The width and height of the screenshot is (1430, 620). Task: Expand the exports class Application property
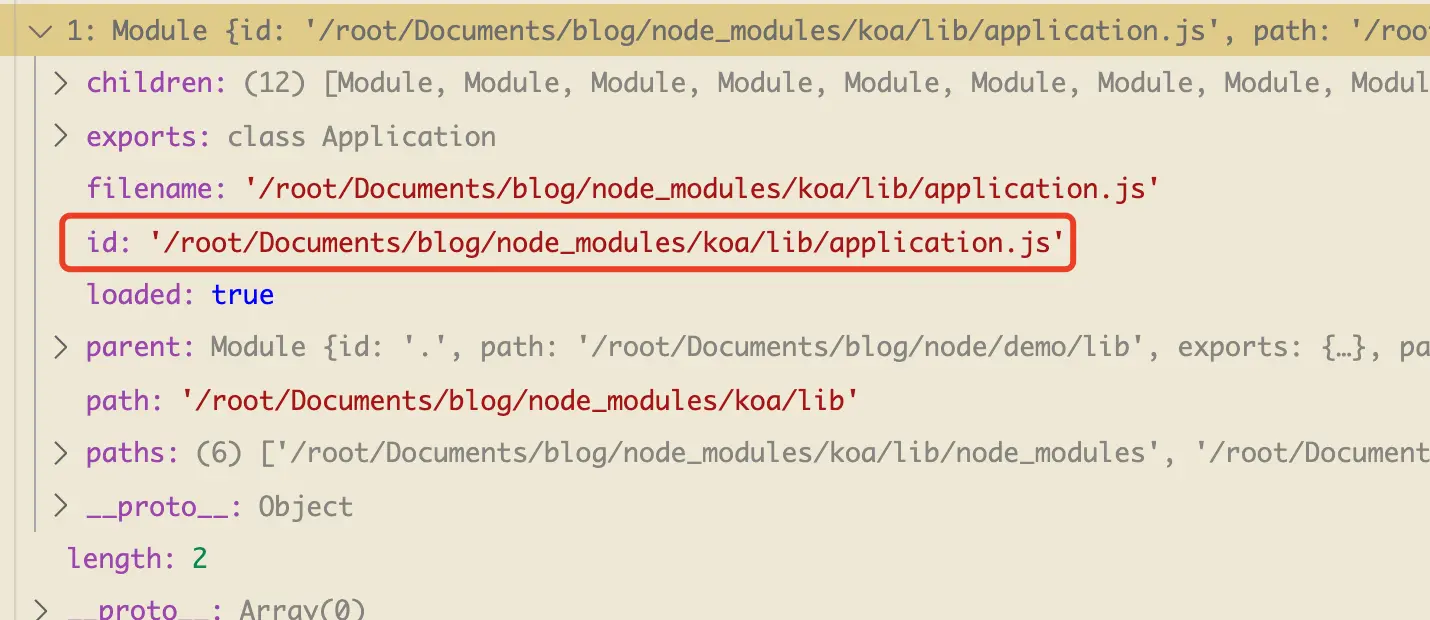[x=60, y=135]
